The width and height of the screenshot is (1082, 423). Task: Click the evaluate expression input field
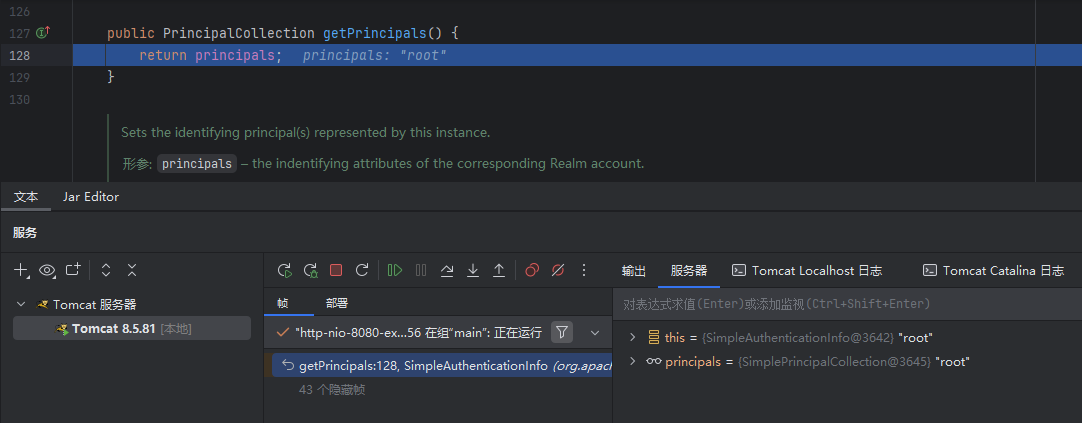[x=845, y=304]
